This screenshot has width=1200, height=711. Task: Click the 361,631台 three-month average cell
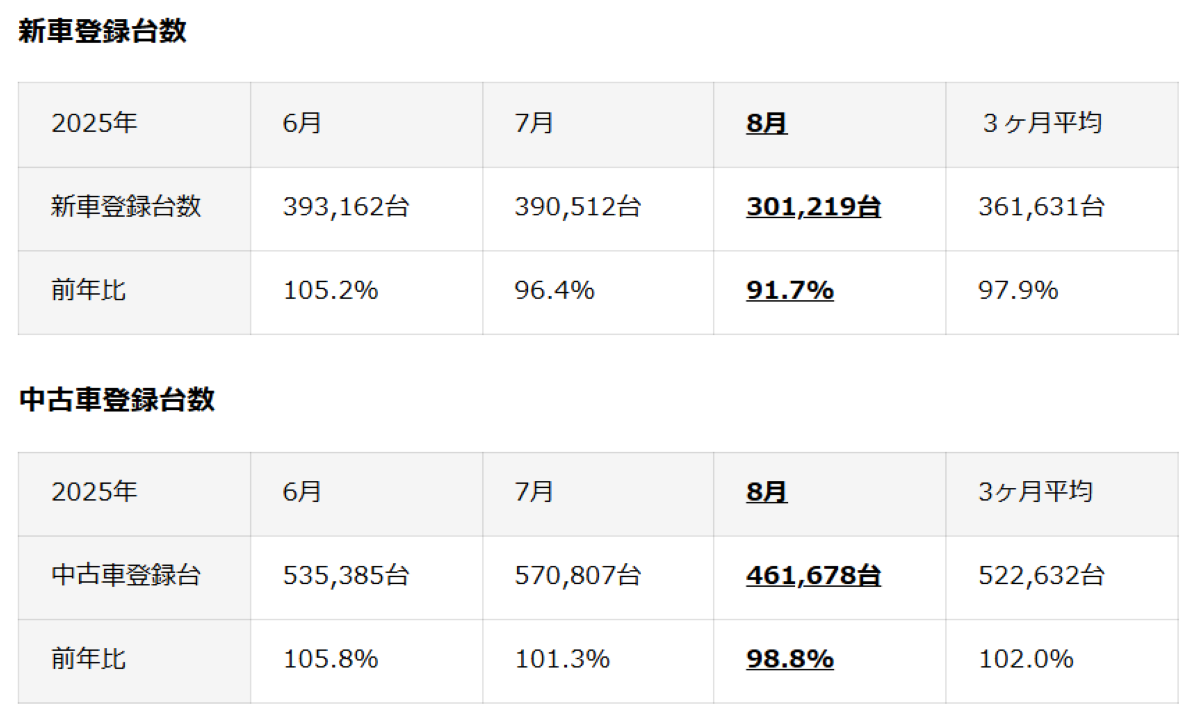pos(1062,208)
